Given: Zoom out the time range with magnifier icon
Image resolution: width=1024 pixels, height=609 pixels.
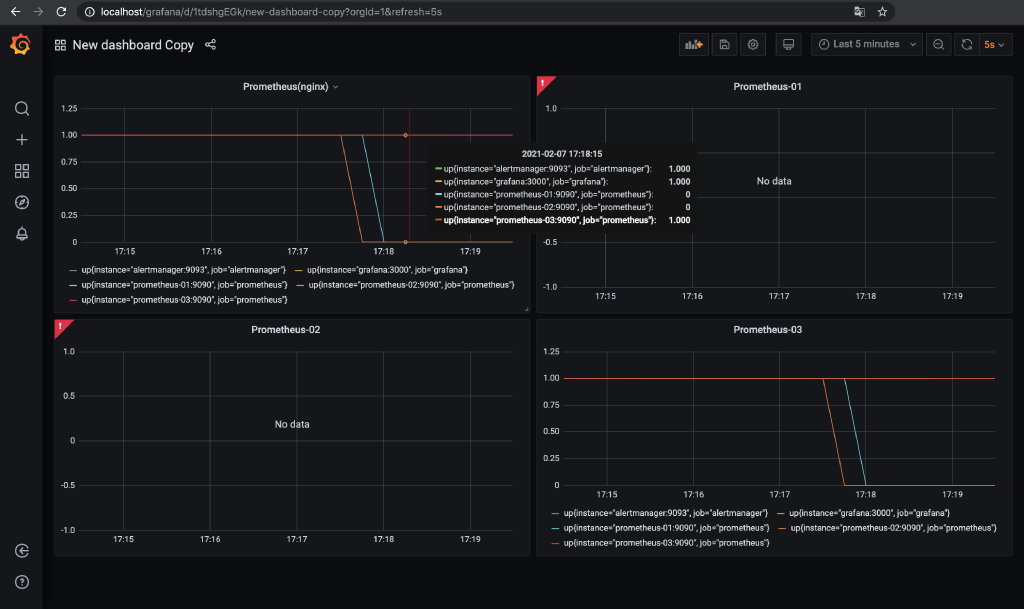Looking at the screenshot, I should [938, 44].
